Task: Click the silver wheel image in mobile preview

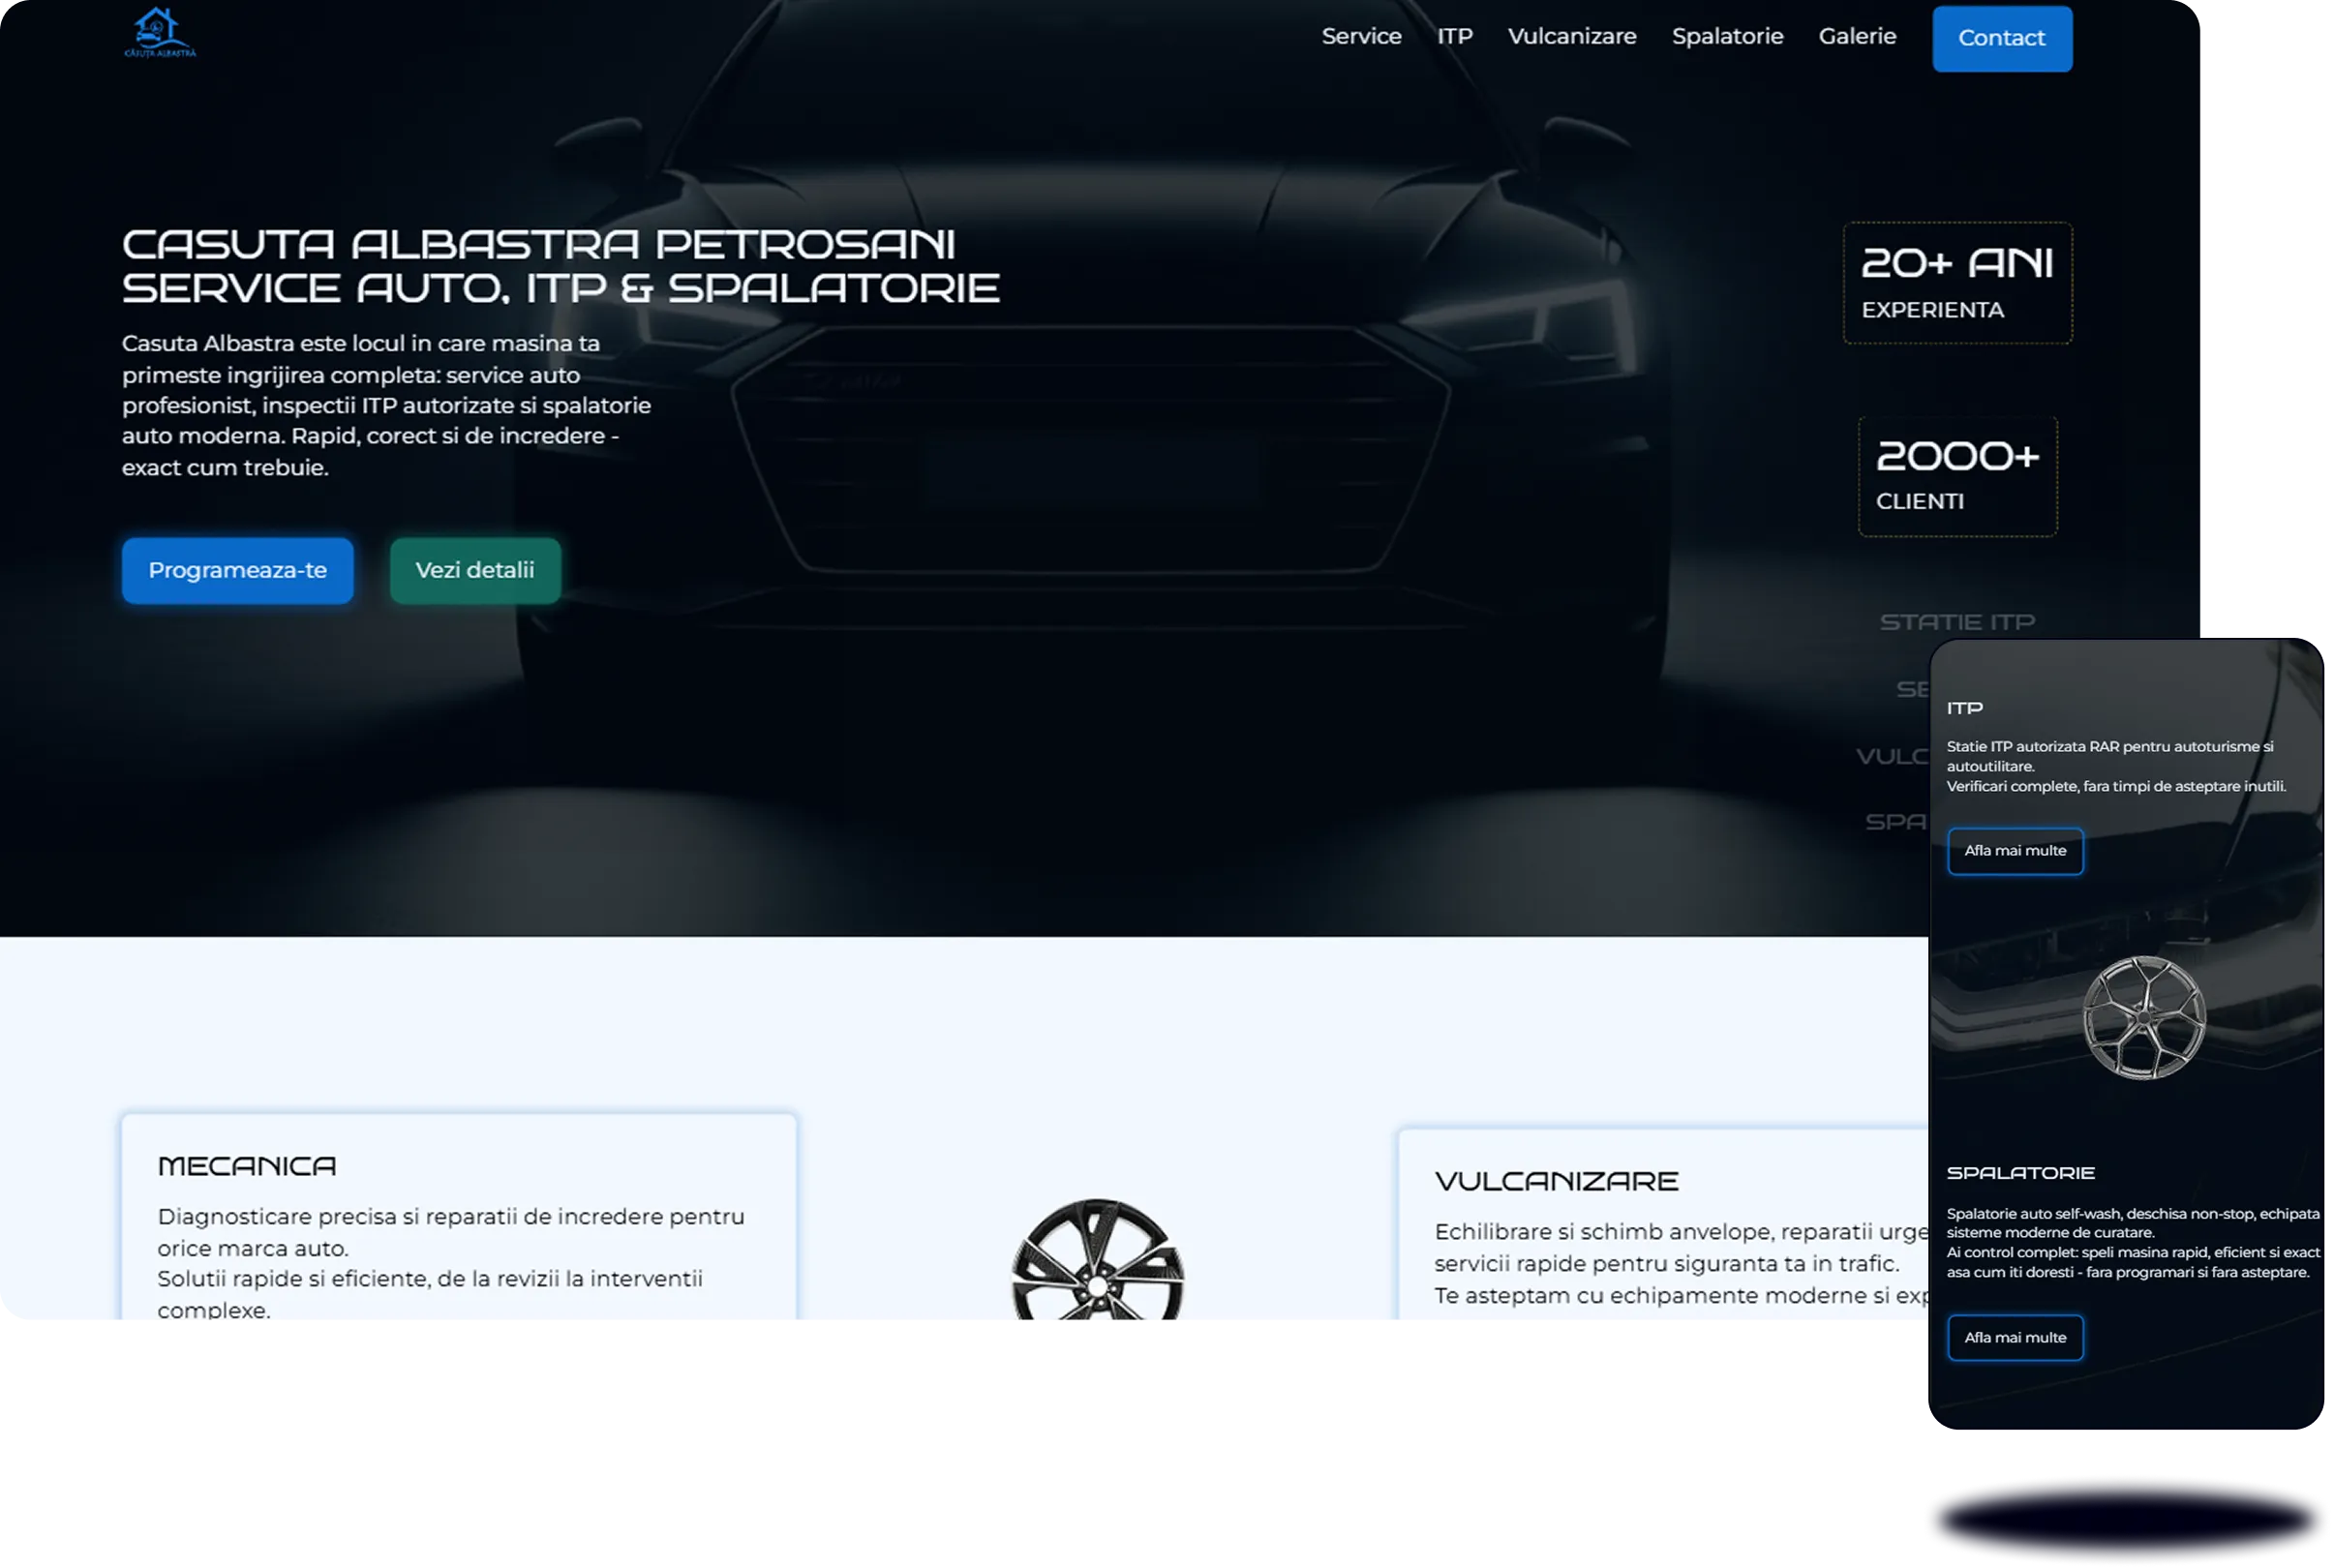Action: click(x=2144, y=1018)
